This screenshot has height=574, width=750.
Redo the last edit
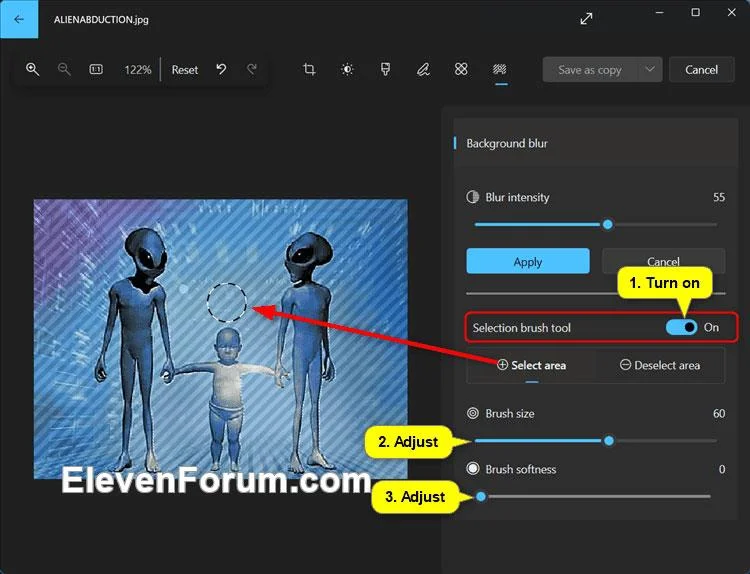[252, 69]
